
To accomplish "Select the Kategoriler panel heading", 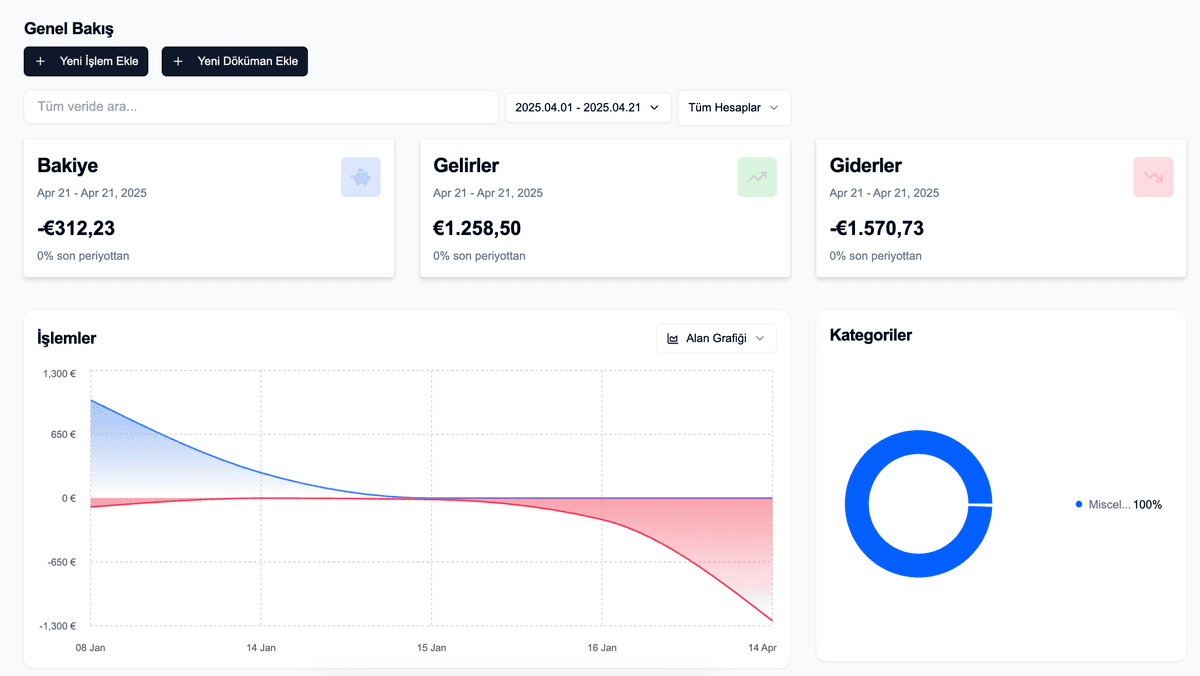I will click(870, 335).
